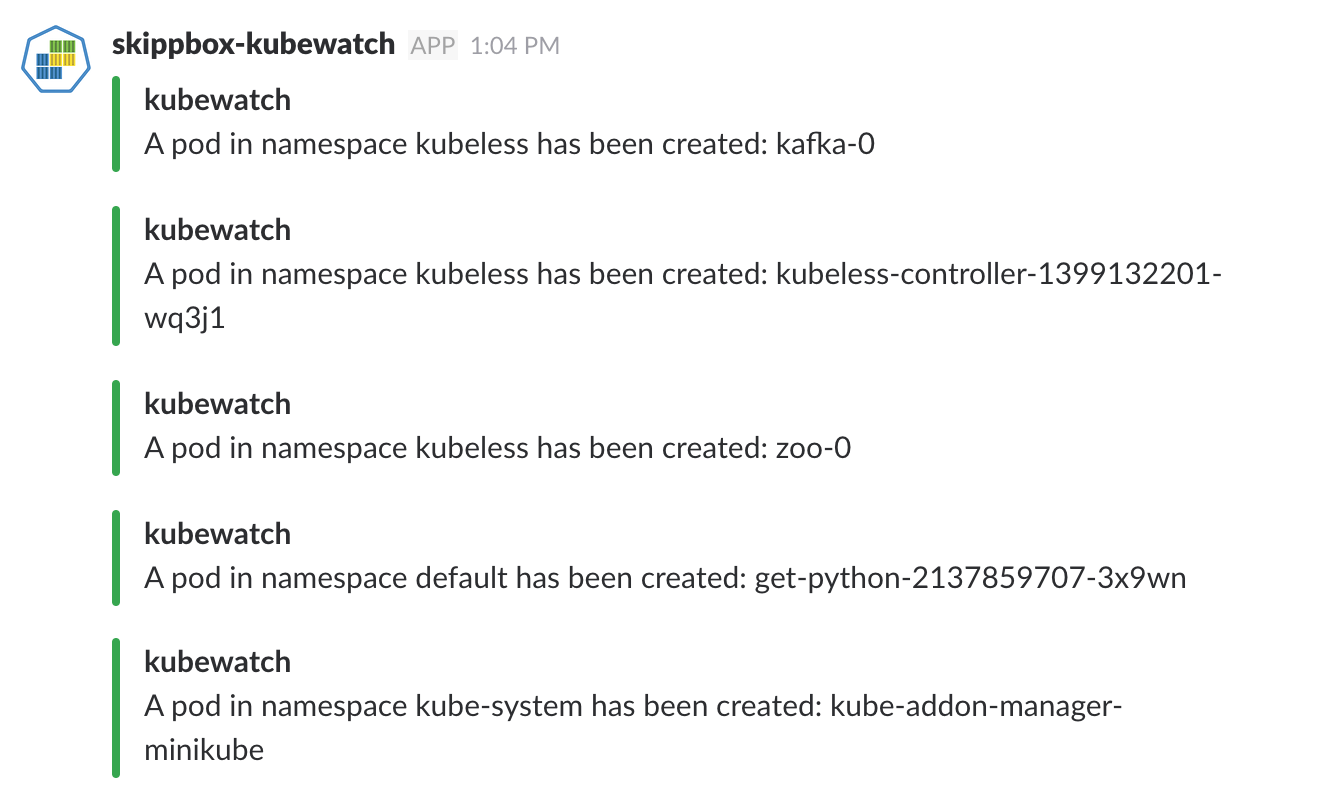Image resolution: width=1326 pixels, height=806 pixels.
Task: Click the kubewatch heading on the zoo-0 attachment
Action: 217,403
